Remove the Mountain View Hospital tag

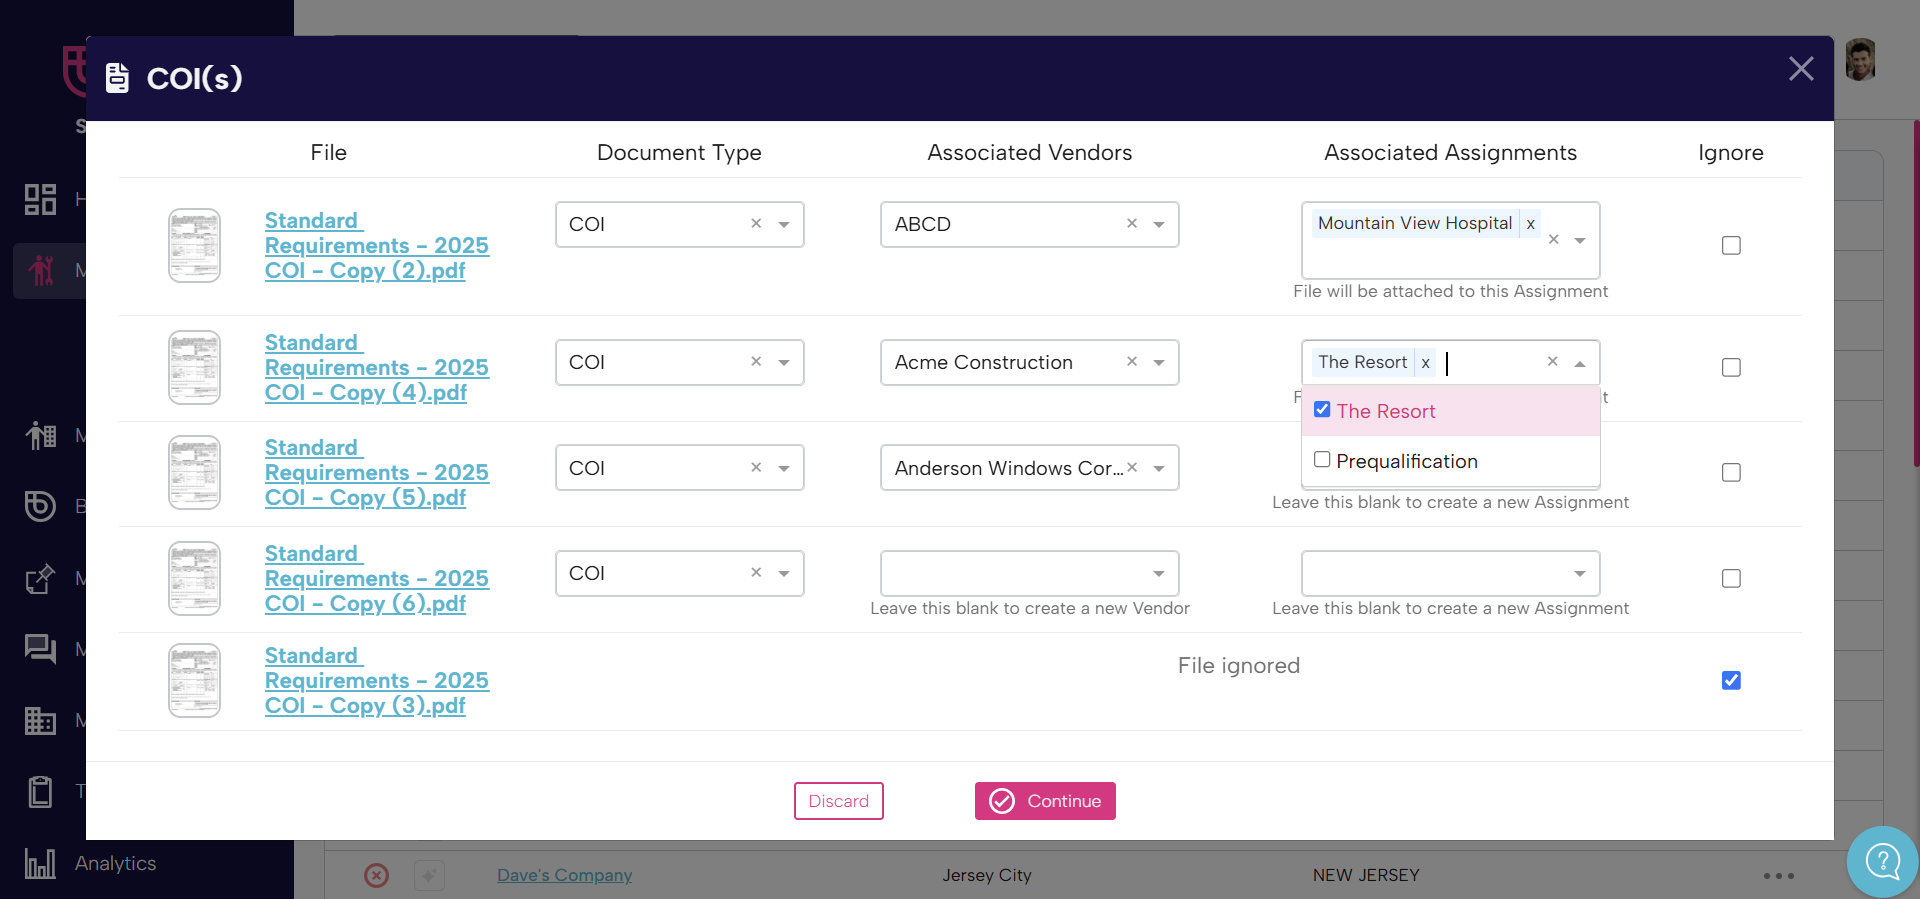[1530, 224]
